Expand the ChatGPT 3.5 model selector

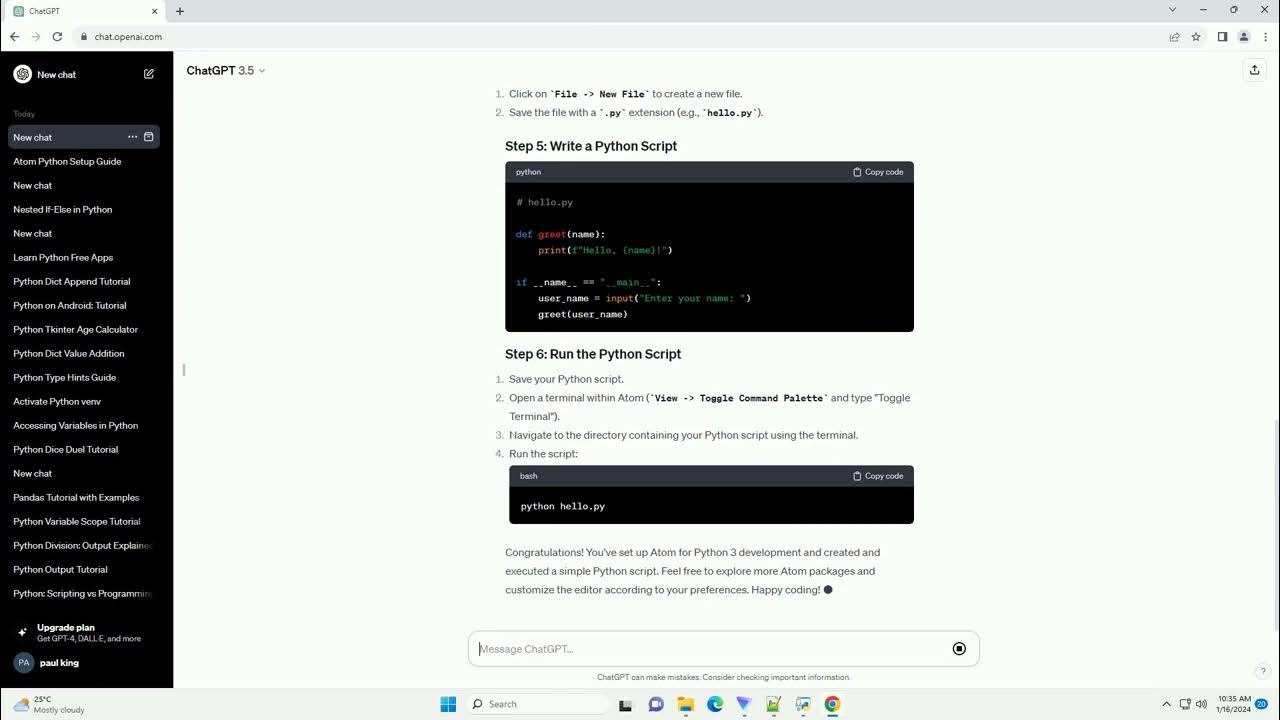[226, 71]
